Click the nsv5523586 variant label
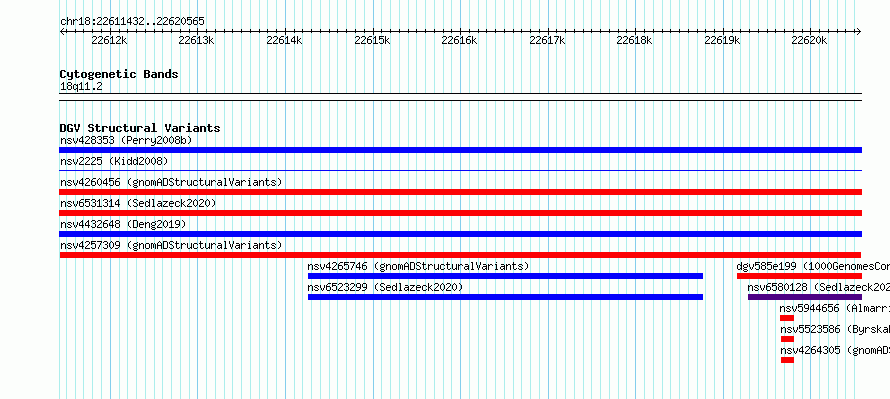Viewport: 890px width, 399px height. (834, 329)
